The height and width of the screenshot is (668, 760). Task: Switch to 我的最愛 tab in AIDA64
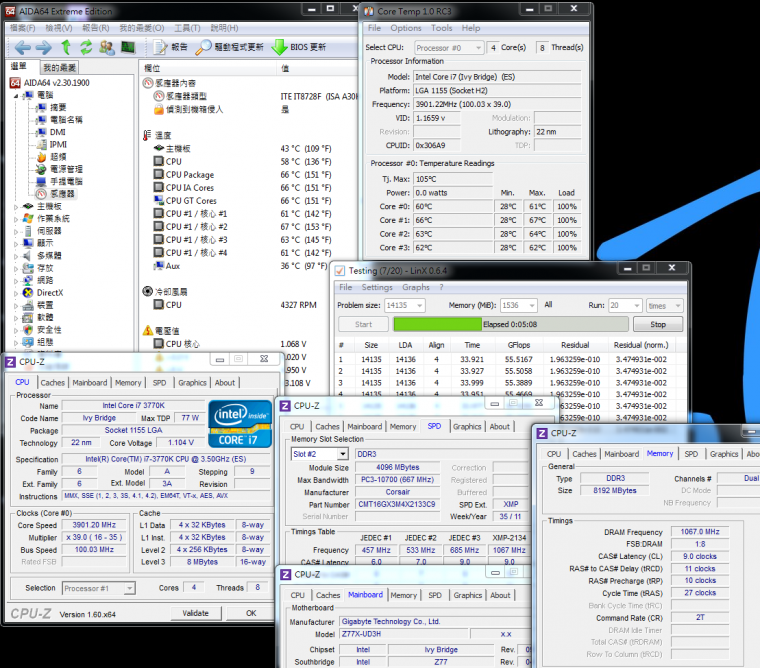(62, 68)
